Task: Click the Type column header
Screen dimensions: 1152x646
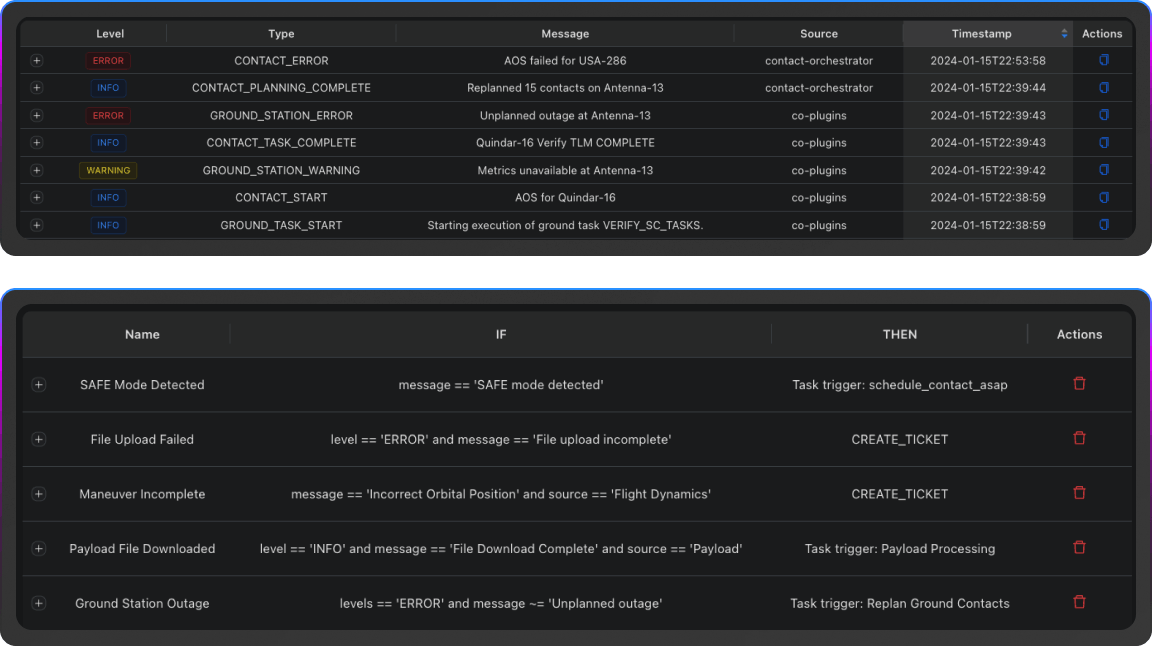Action: (x=281, y=34)
